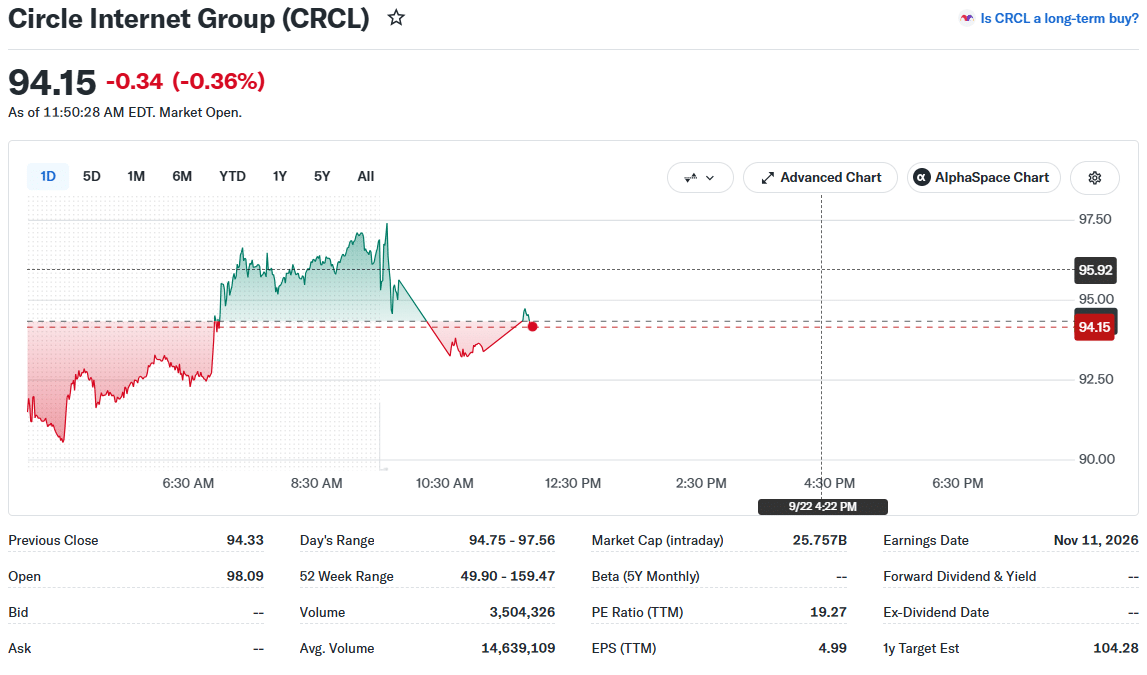Switch to the 1Y time range

[x=279, y=176]
